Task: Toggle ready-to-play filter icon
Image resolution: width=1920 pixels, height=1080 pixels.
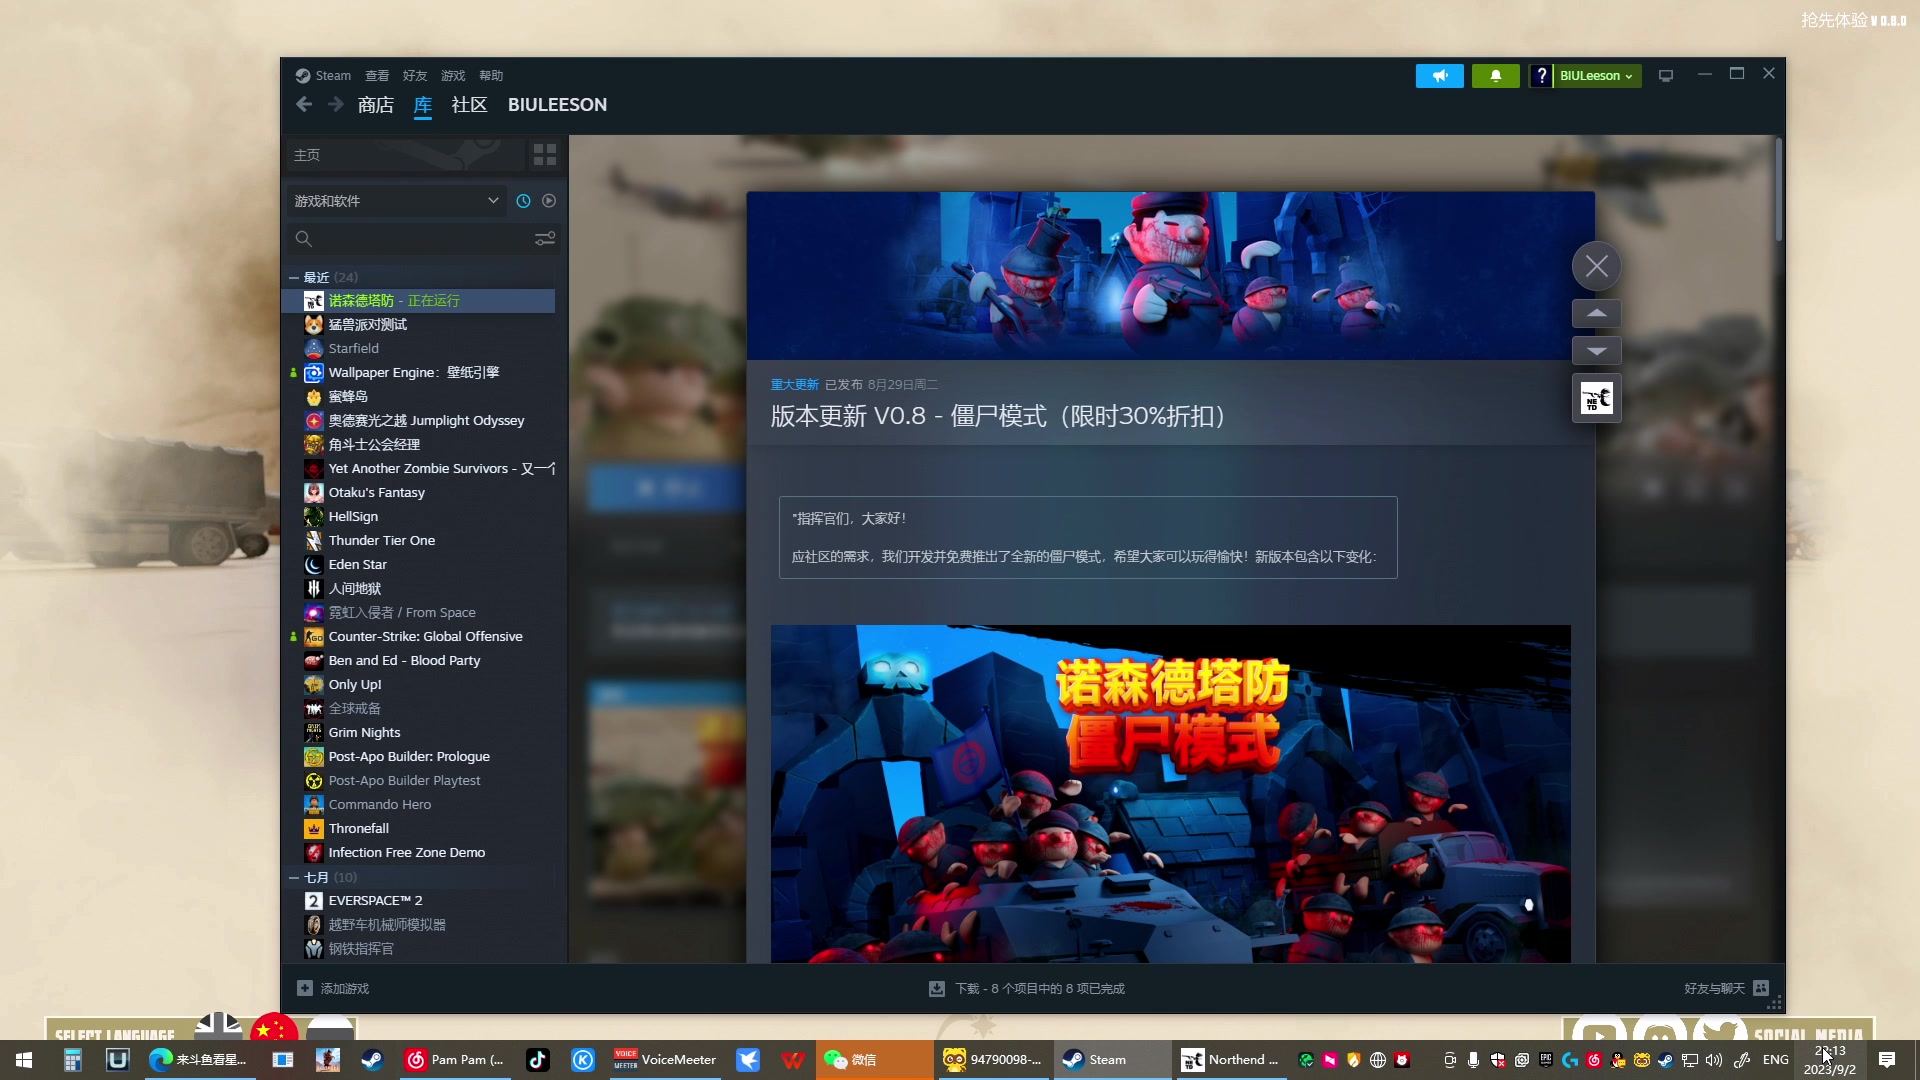Action: 549,201
